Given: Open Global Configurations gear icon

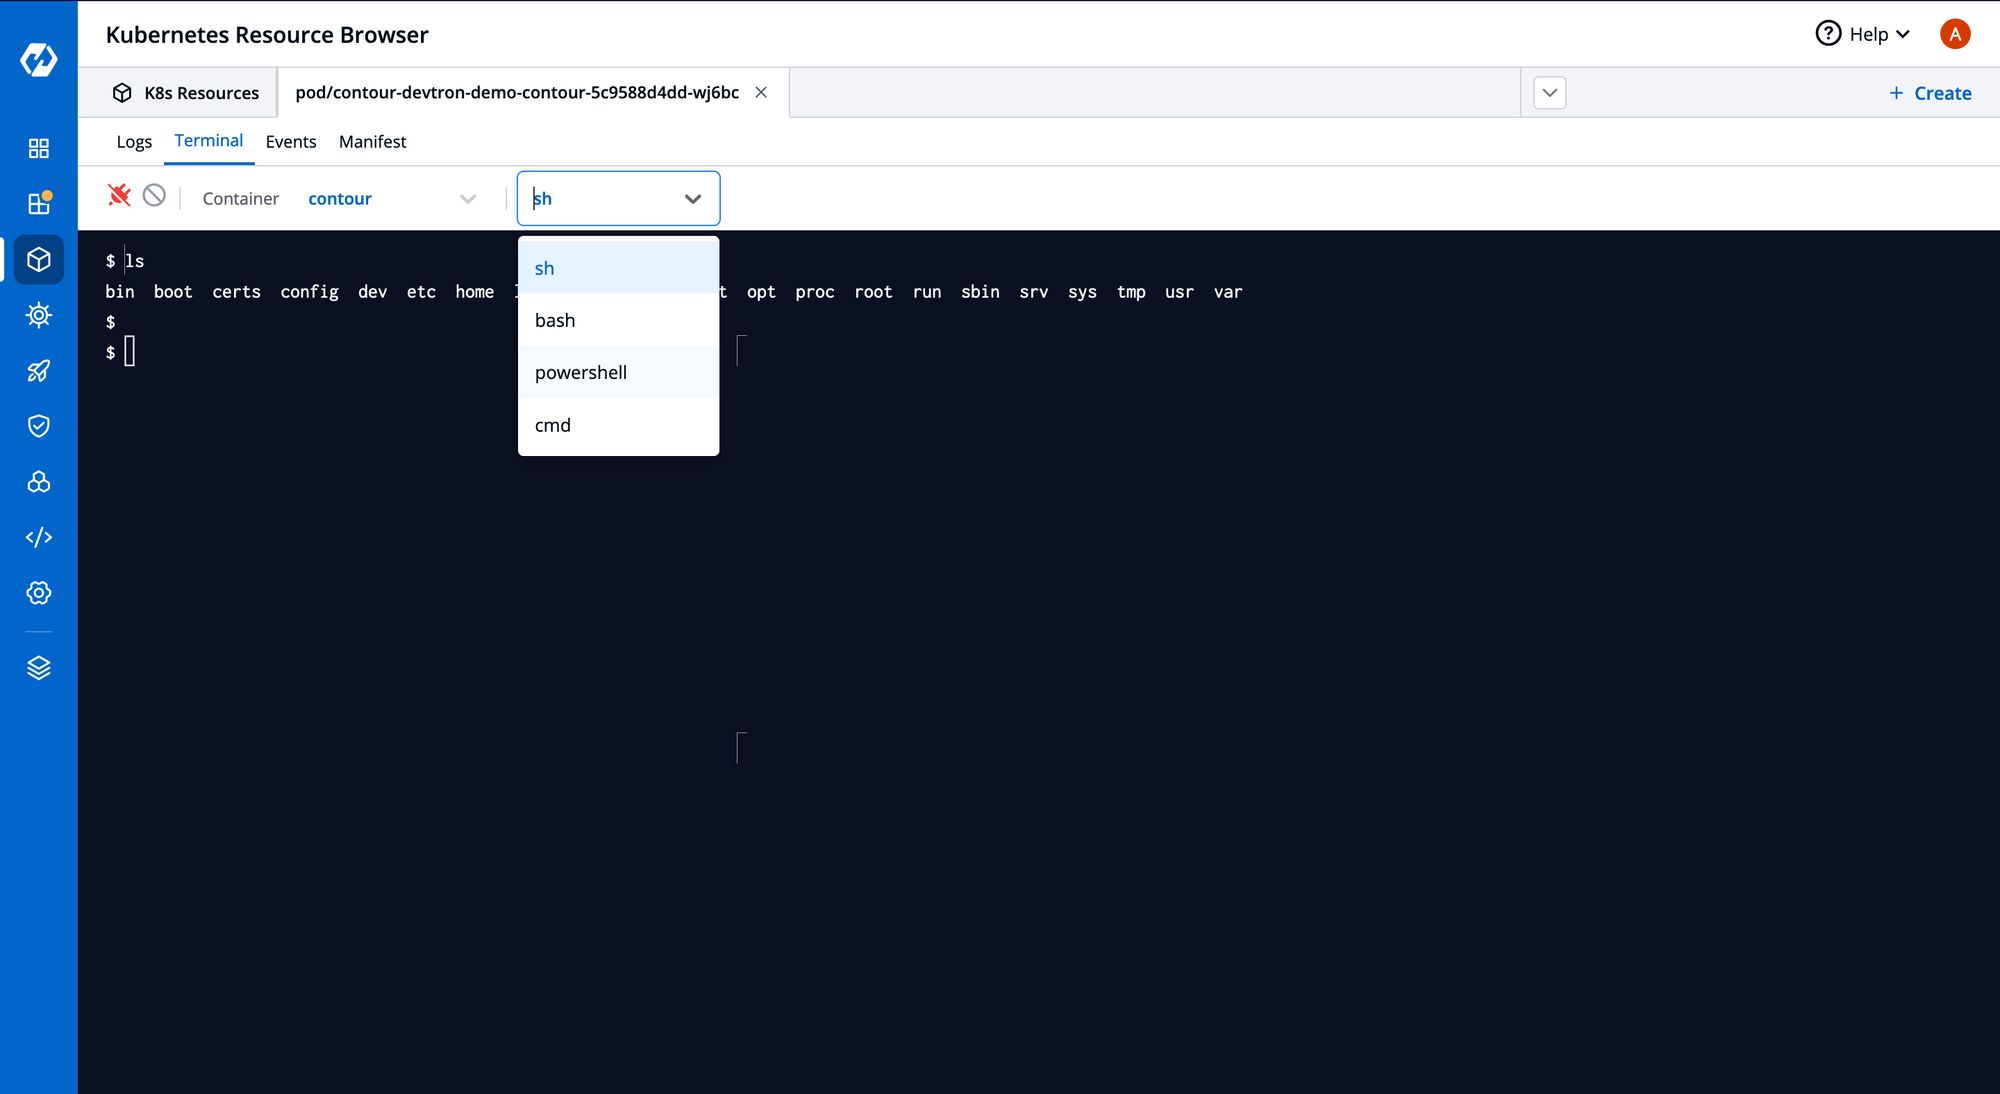Looking at the screenshot, I should (38, 593).
